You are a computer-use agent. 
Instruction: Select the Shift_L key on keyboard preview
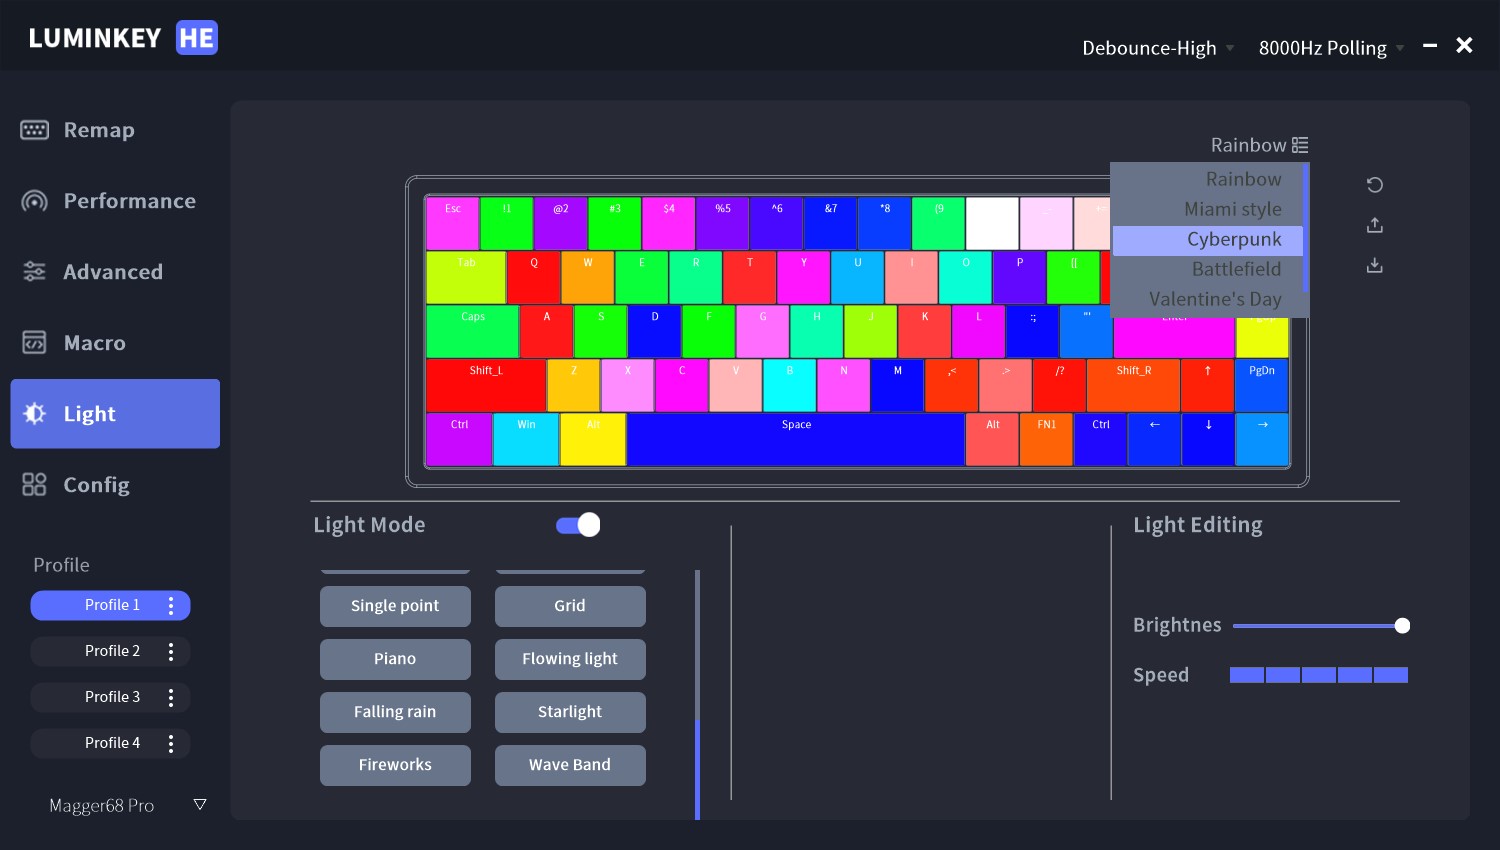pos(486,385)
